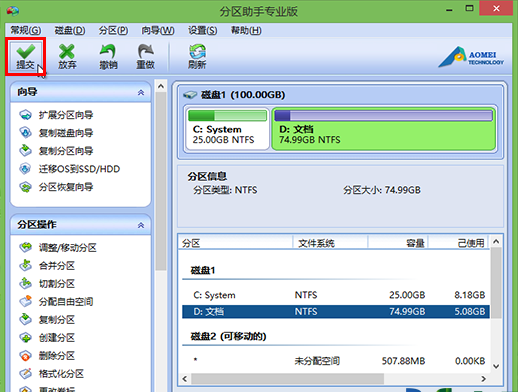Sort by the 容量 column header

point(398,243)
